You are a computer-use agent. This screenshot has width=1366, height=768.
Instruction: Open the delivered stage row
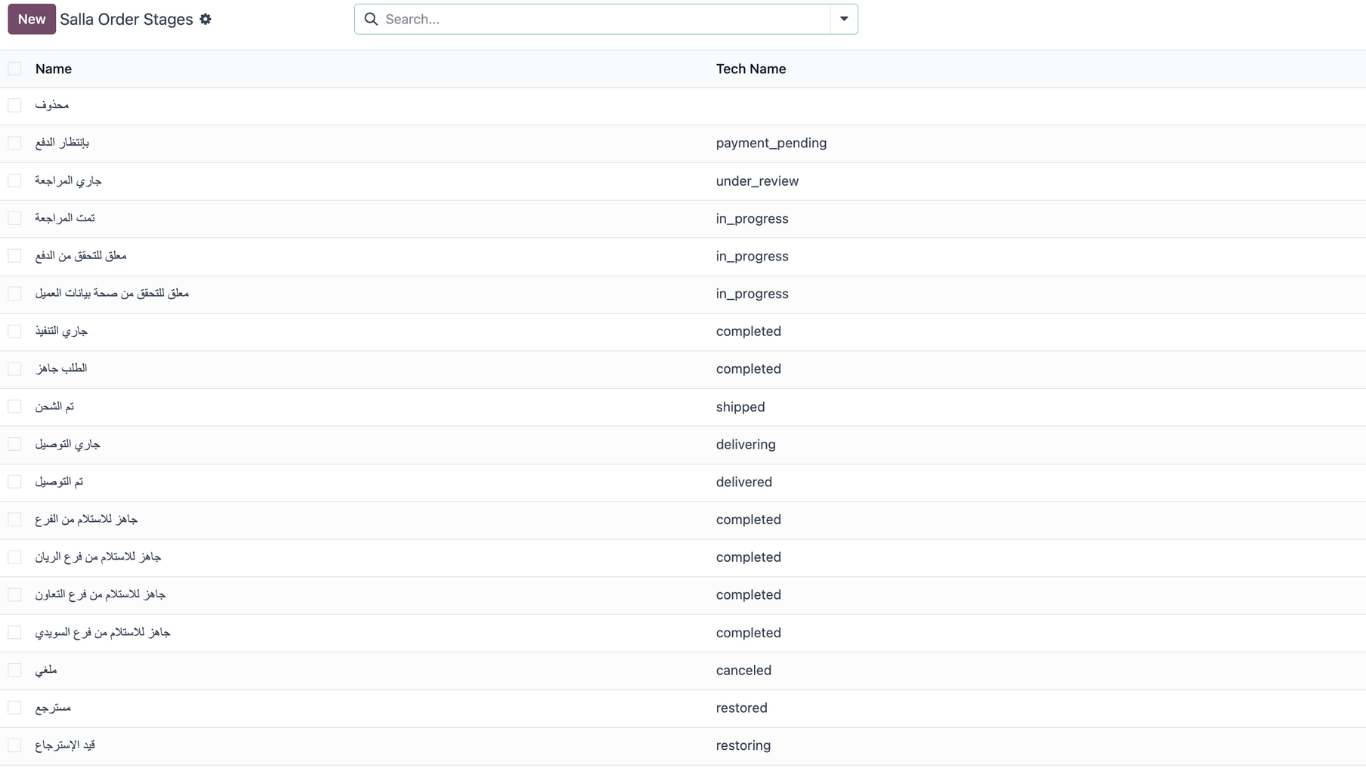tap(743, 482)
